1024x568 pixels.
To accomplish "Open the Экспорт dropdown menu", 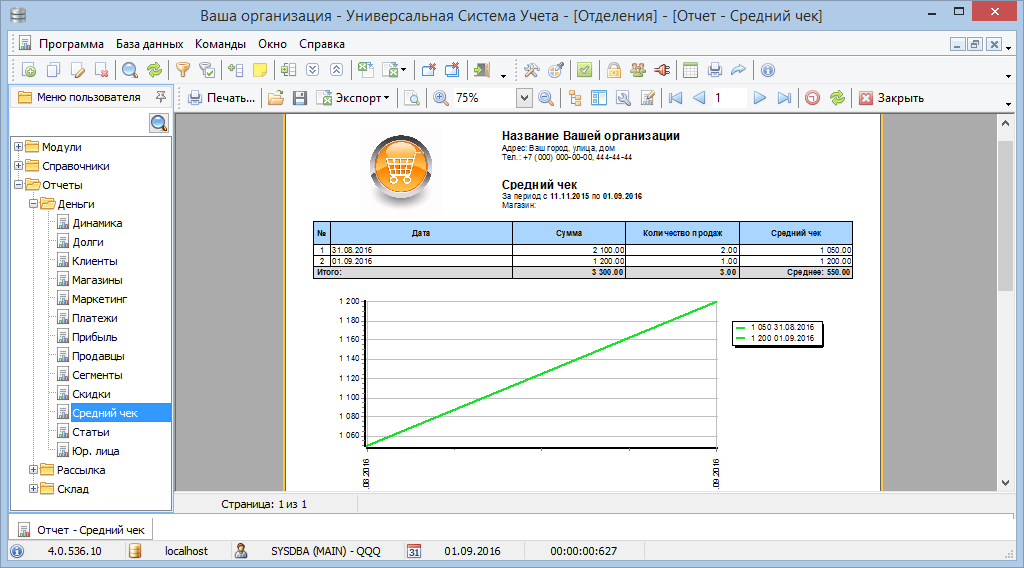I will (386, 98).
